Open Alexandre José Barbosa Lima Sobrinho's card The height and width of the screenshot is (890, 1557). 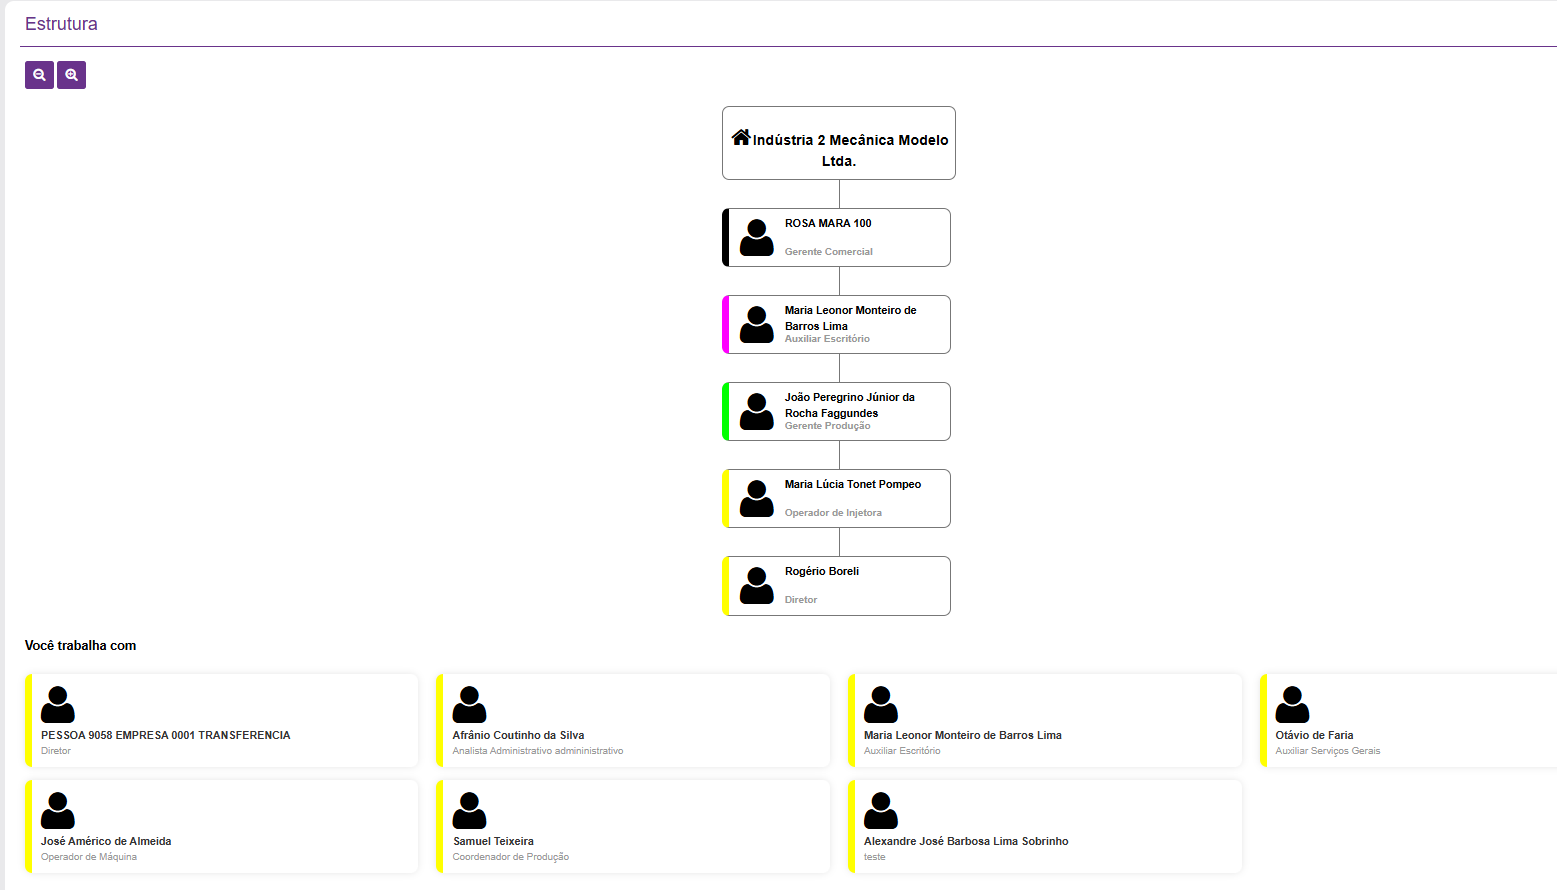(1045, 827)
